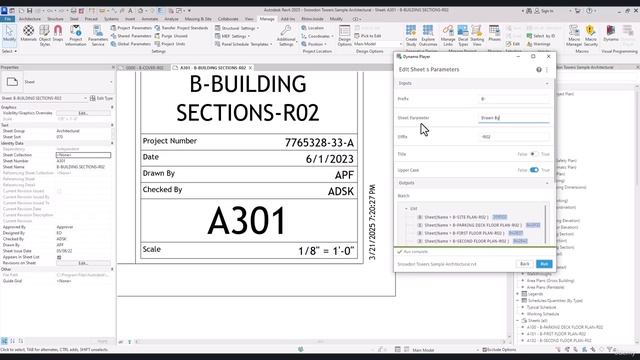Open Decal Types
The height and width of the screenshot is (360, 640).
[463, 35]
